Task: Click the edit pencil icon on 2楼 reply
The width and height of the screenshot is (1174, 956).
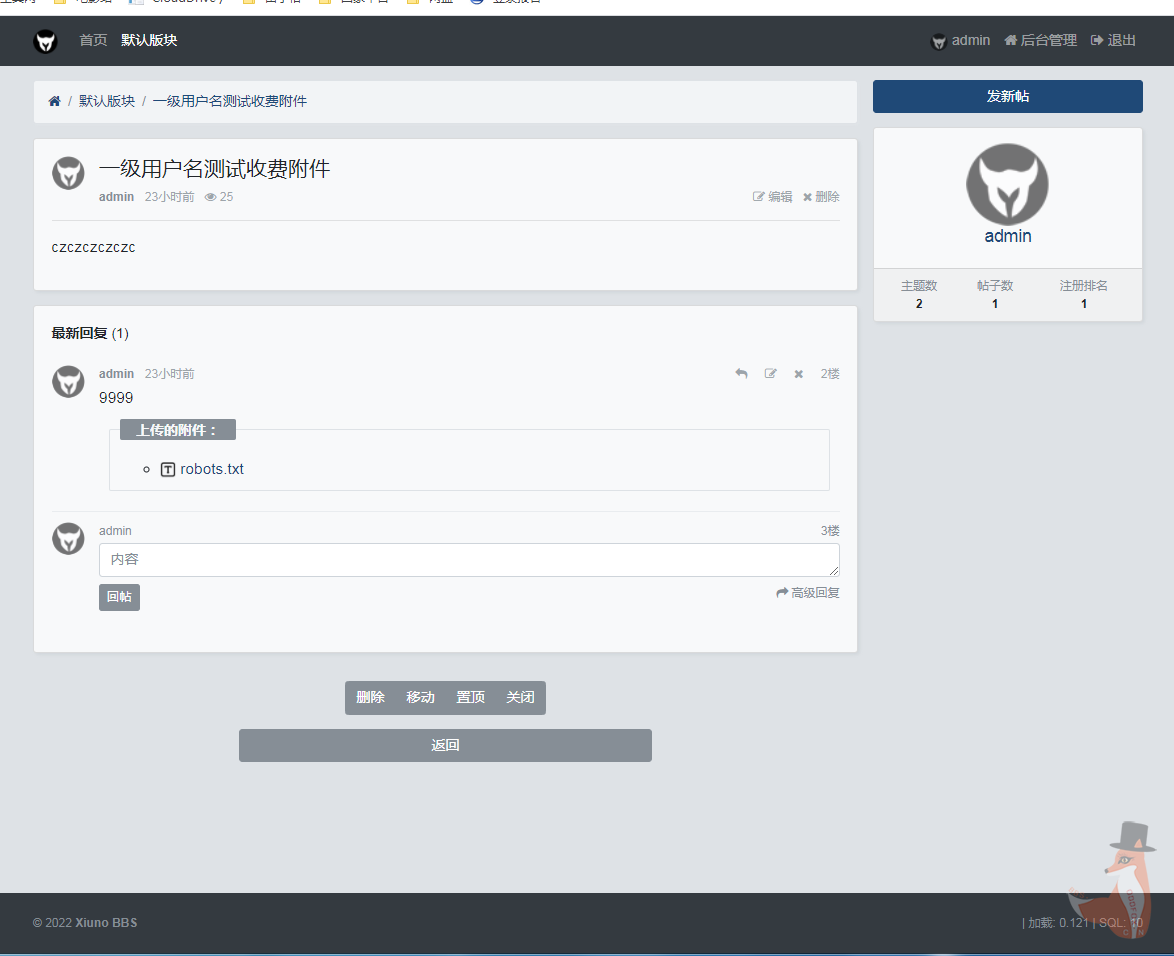Action: pos(770,374)
